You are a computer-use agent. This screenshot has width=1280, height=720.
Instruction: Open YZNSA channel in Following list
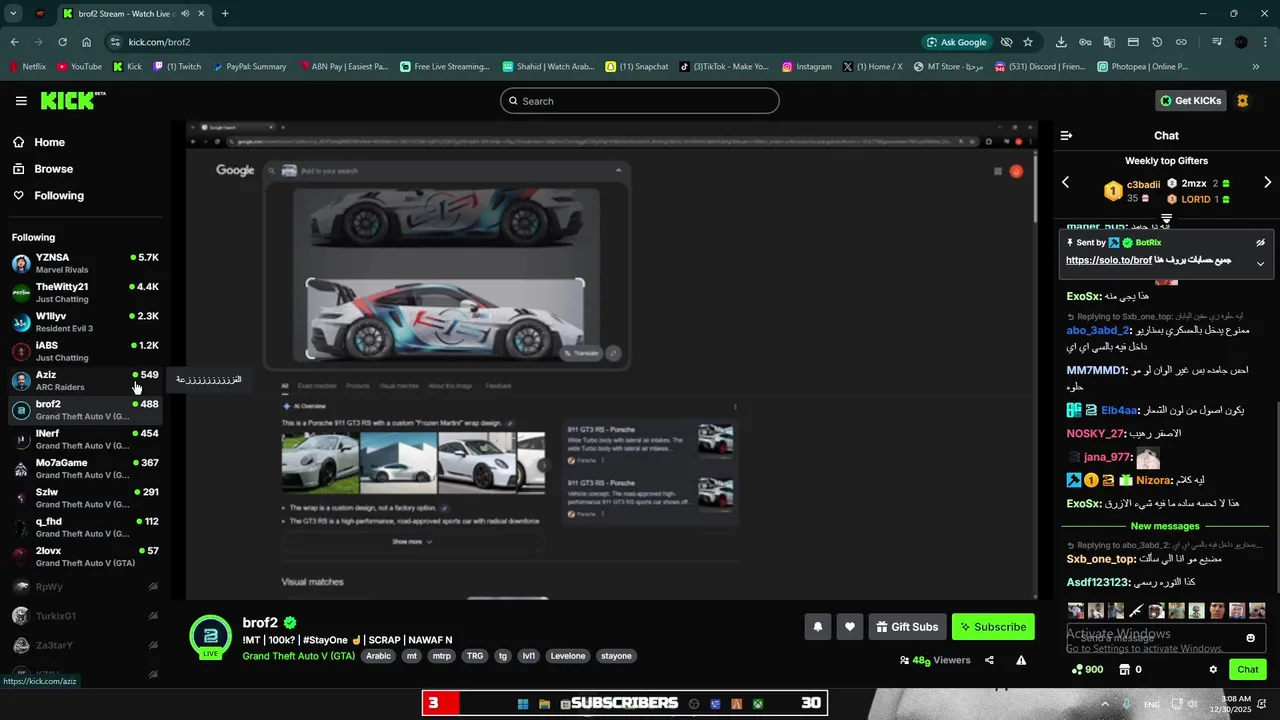(x=85, y=264)
